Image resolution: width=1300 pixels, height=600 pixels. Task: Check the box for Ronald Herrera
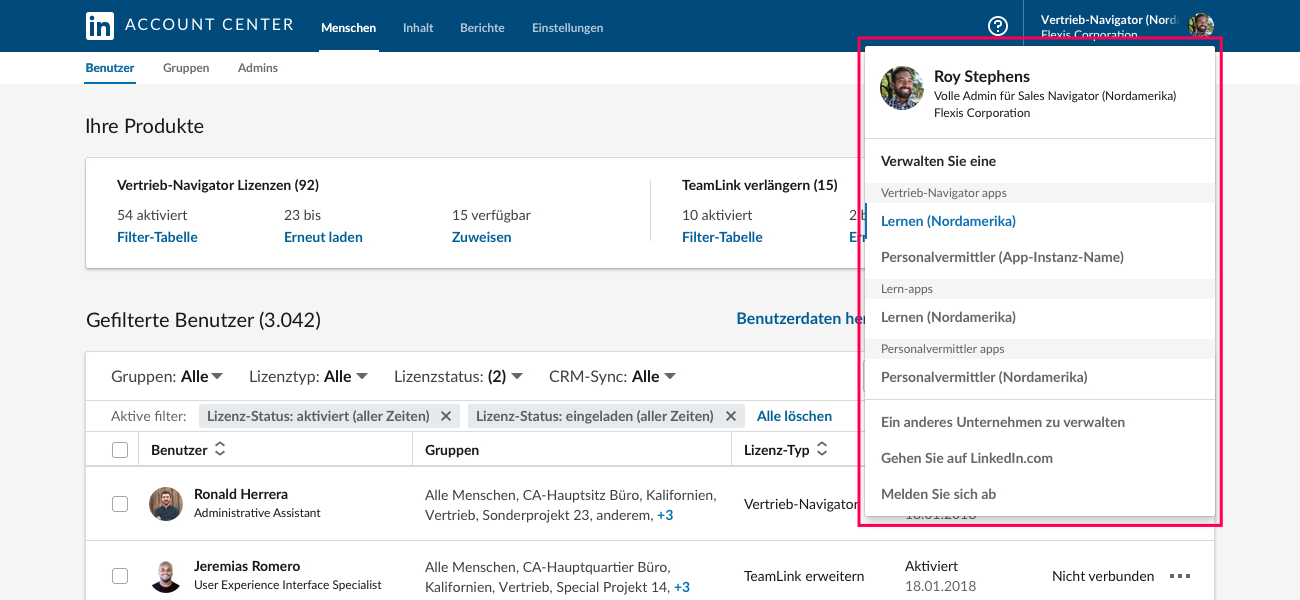(120, 504)
